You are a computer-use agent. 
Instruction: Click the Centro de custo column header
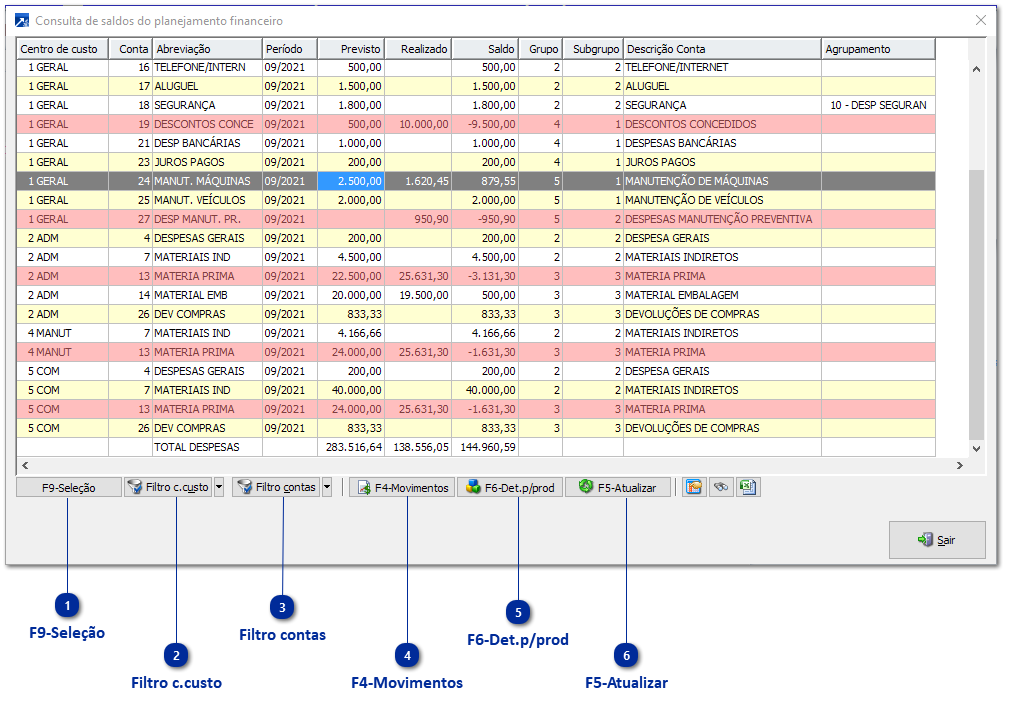pos(59,48)
